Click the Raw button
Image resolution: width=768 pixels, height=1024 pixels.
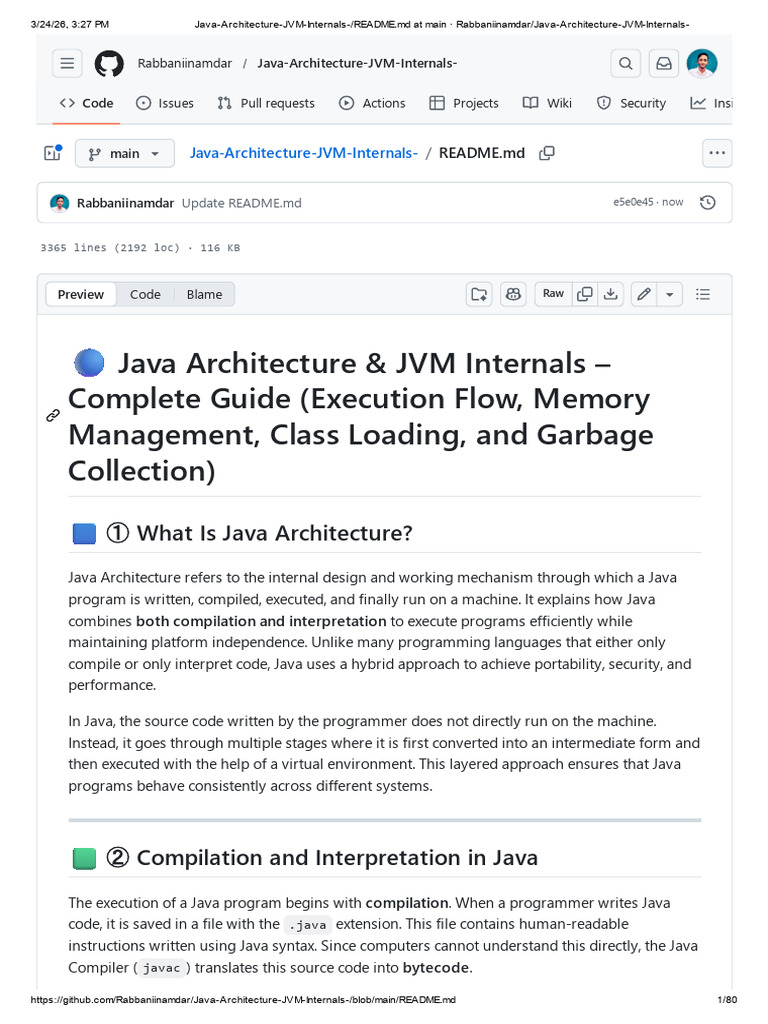553,294
